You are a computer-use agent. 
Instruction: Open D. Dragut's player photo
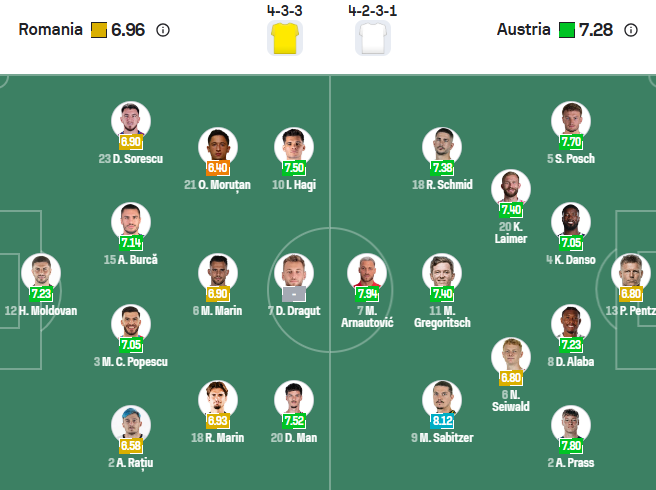[294, 273]
